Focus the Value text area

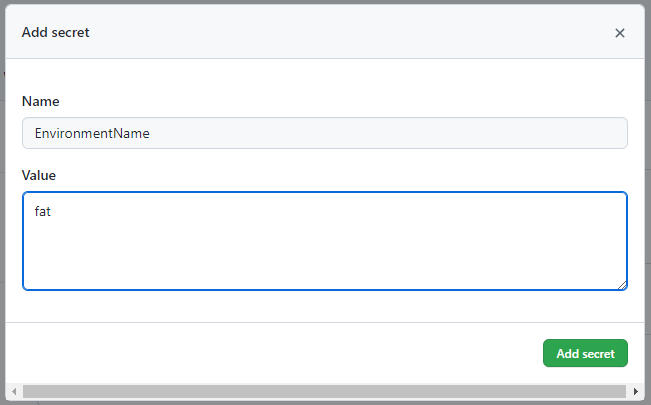click(324, 241)
